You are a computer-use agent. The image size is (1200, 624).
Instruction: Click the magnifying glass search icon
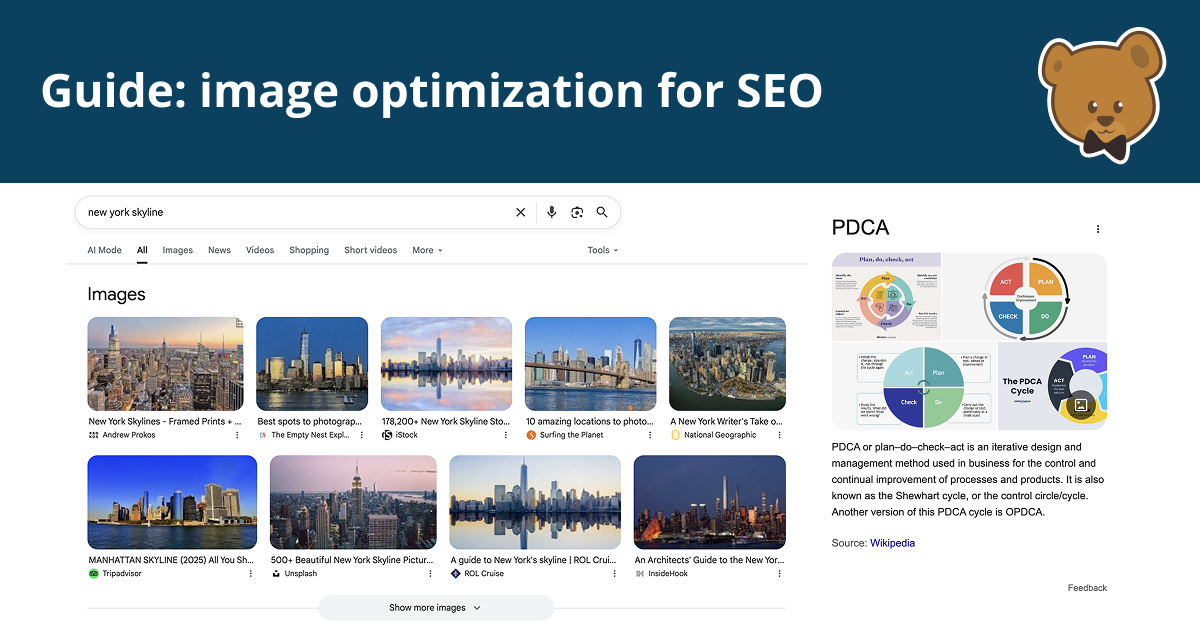point(602,212)
